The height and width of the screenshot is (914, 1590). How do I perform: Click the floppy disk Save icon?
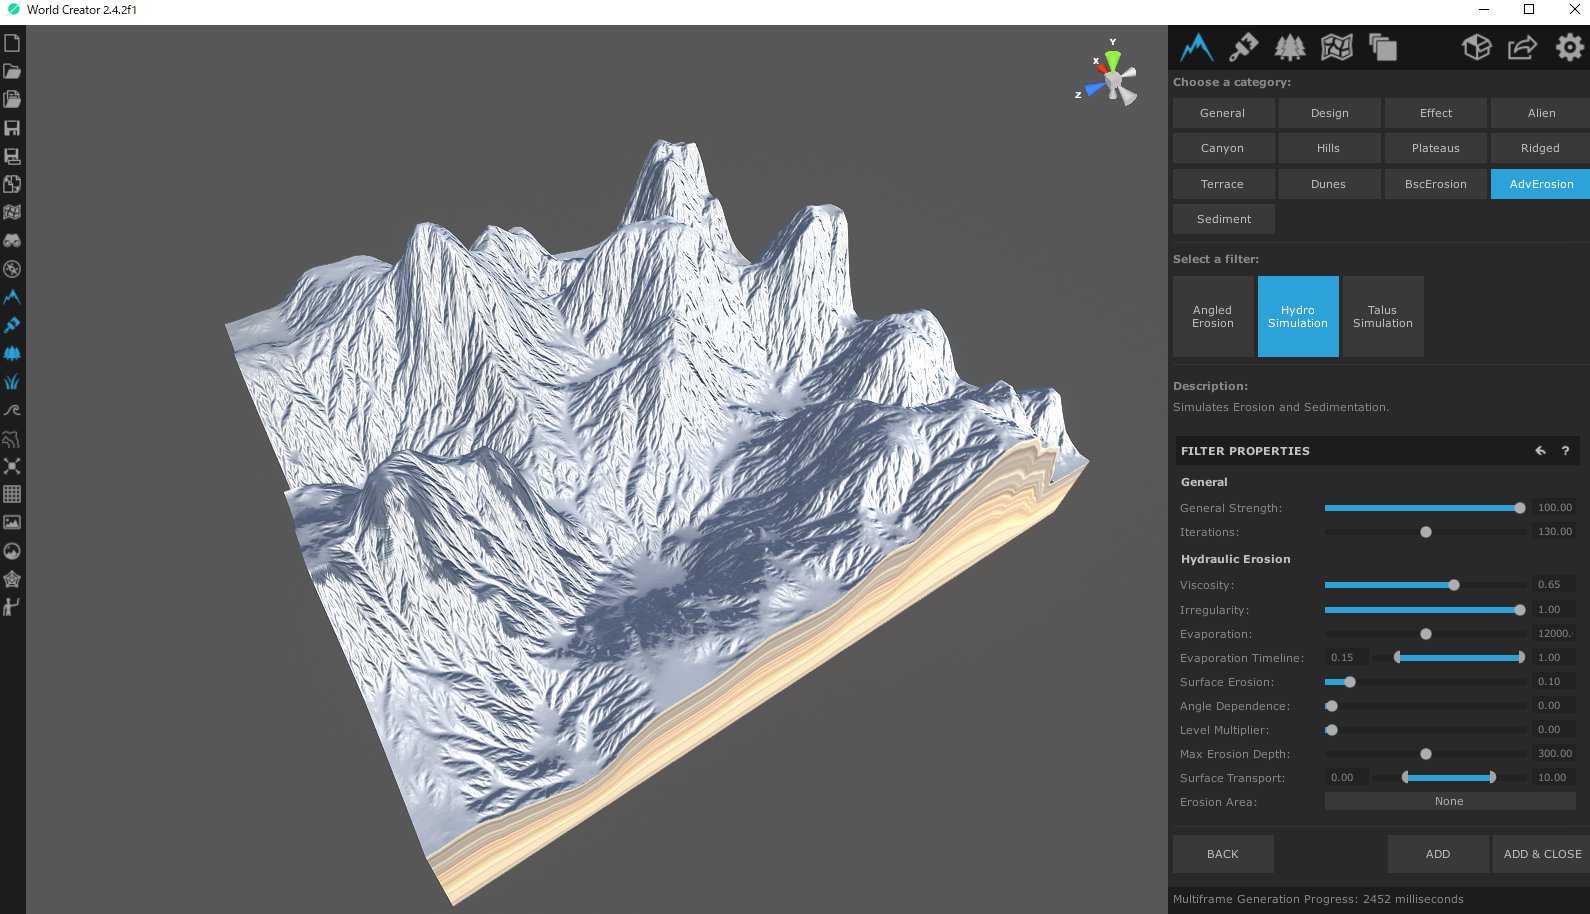pos(12,128)
